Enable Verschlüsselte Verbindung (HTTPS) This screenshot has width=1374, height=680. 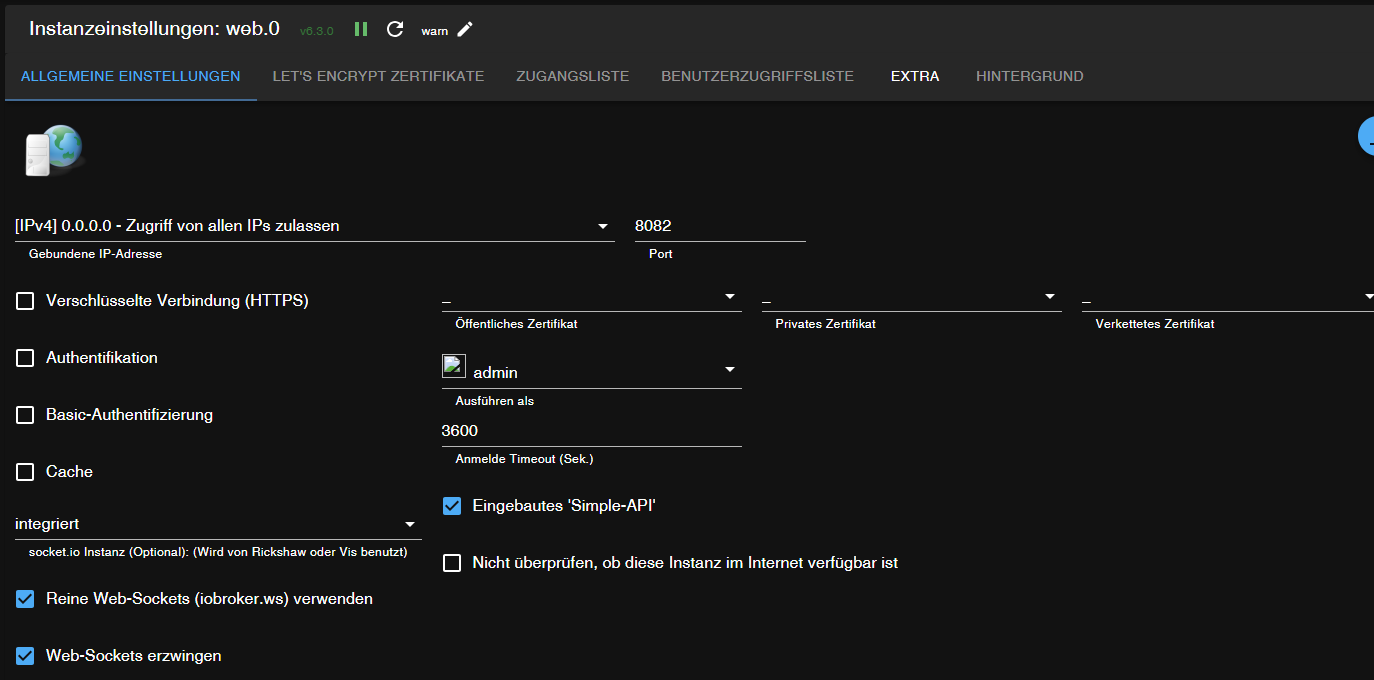25,301
